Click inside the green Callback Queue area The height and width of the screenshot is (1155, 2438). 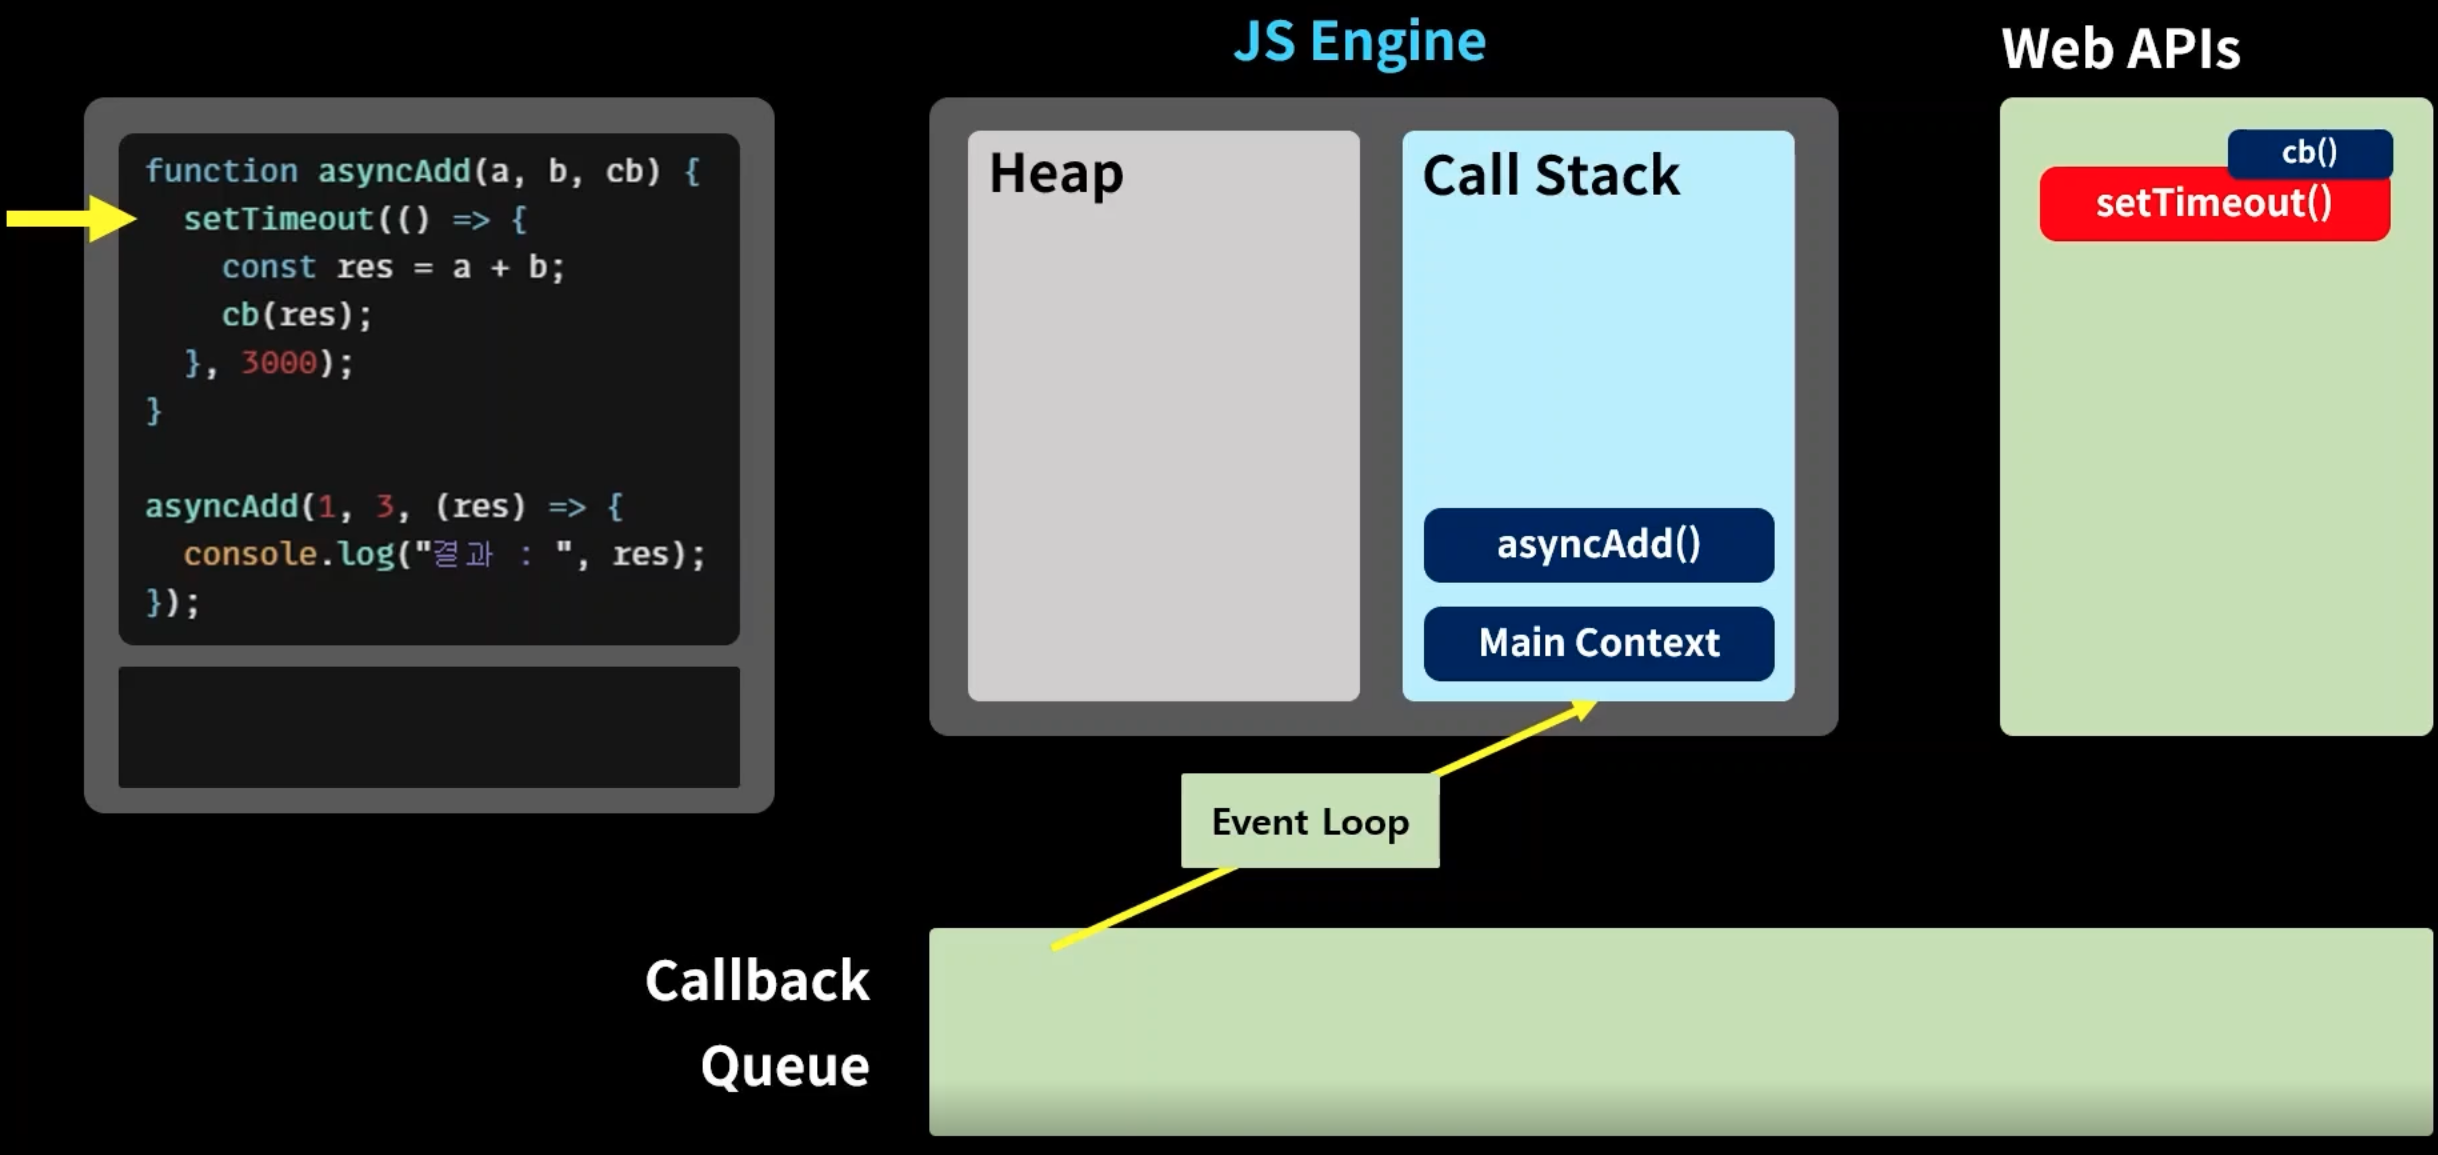pyautogui.click(x=1680, y=1030)
